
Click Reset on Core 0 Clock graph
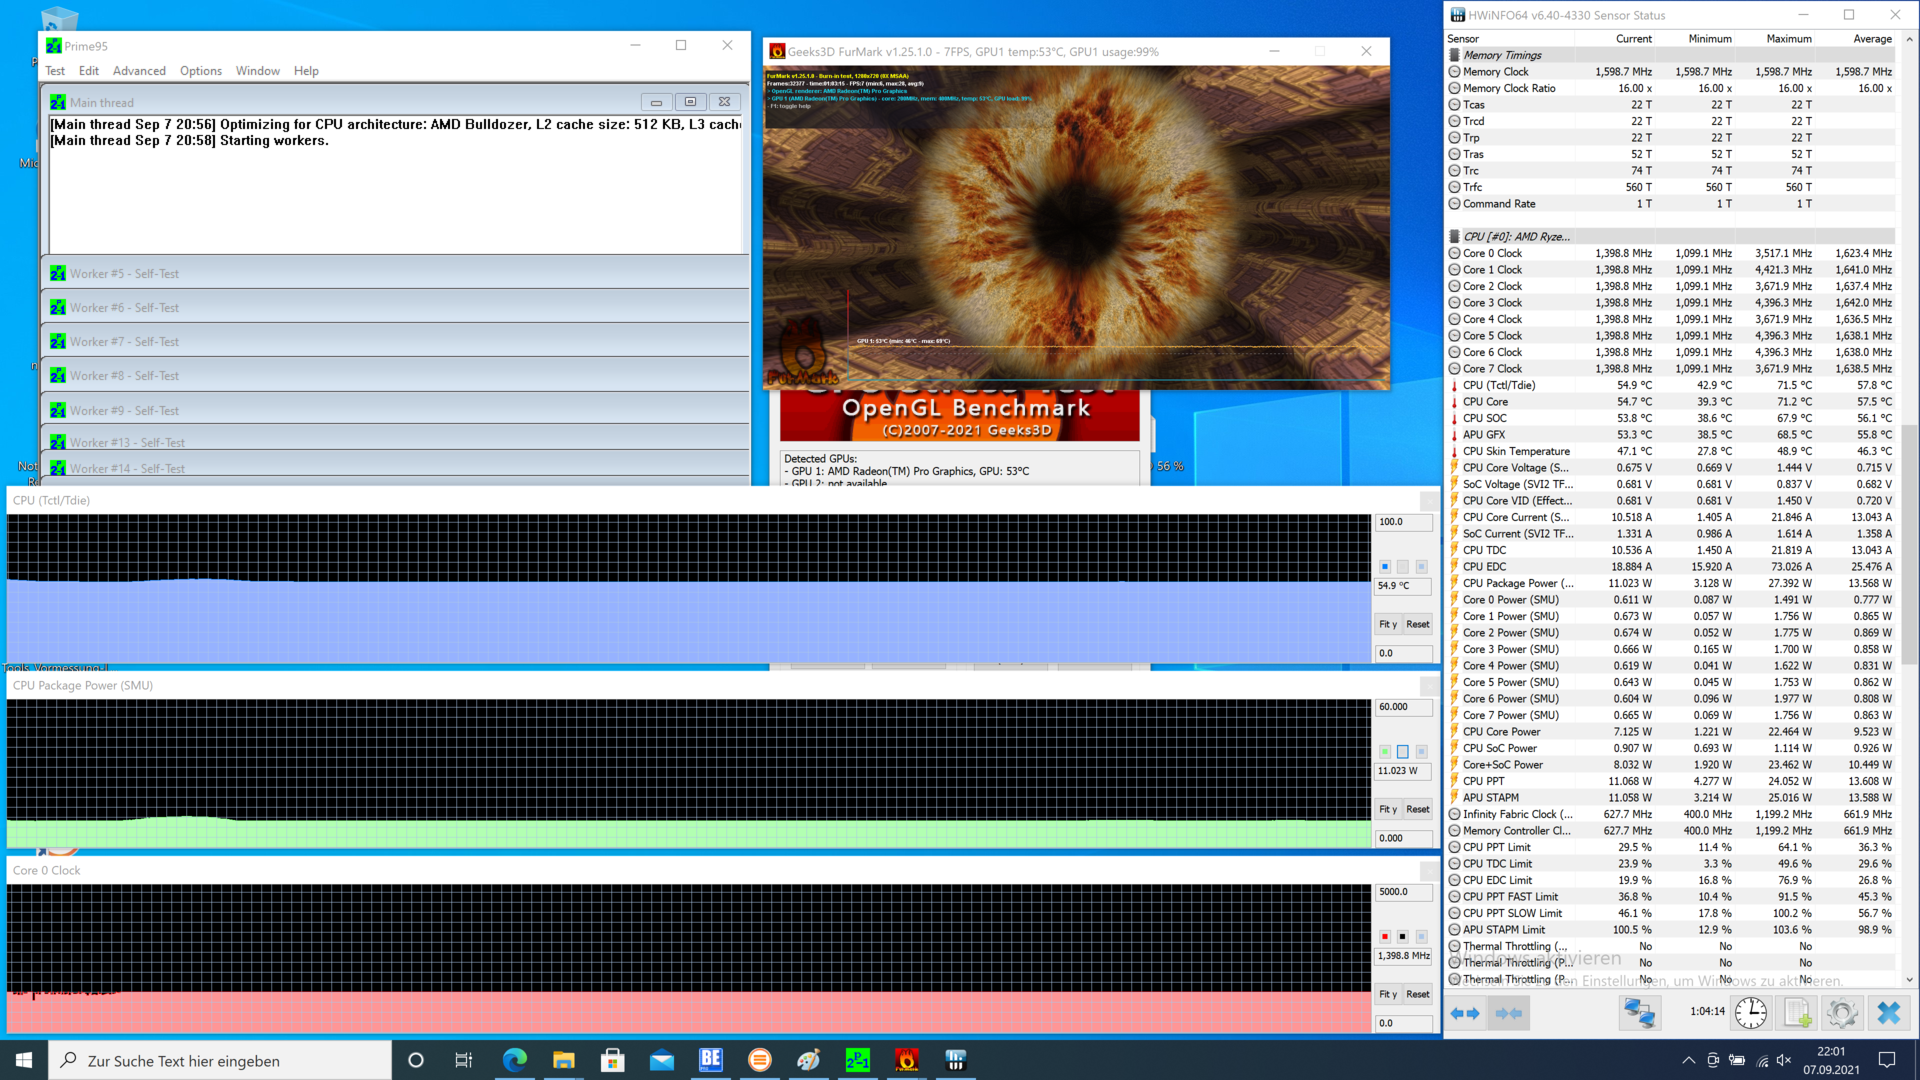[1418, 994]
